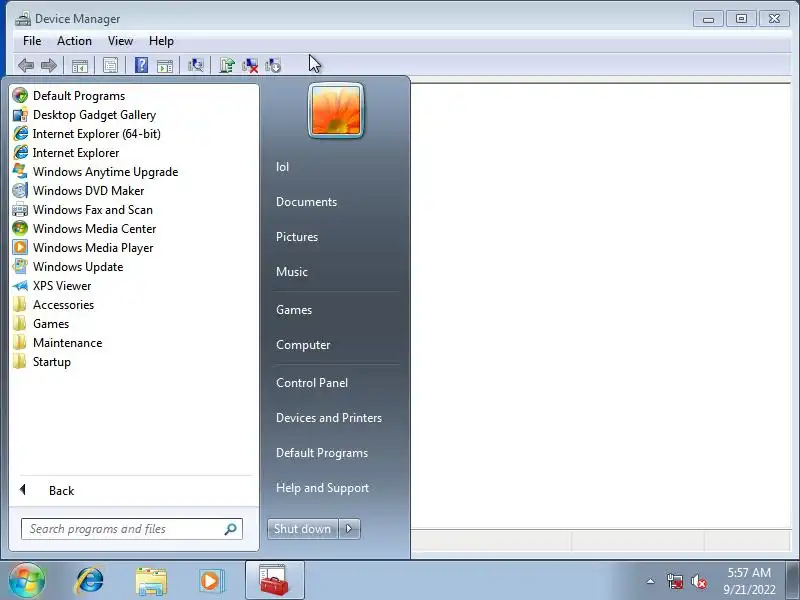The image size is (800, 600).
Task: Click the flower user account picture
Action: tap(336, 110)
